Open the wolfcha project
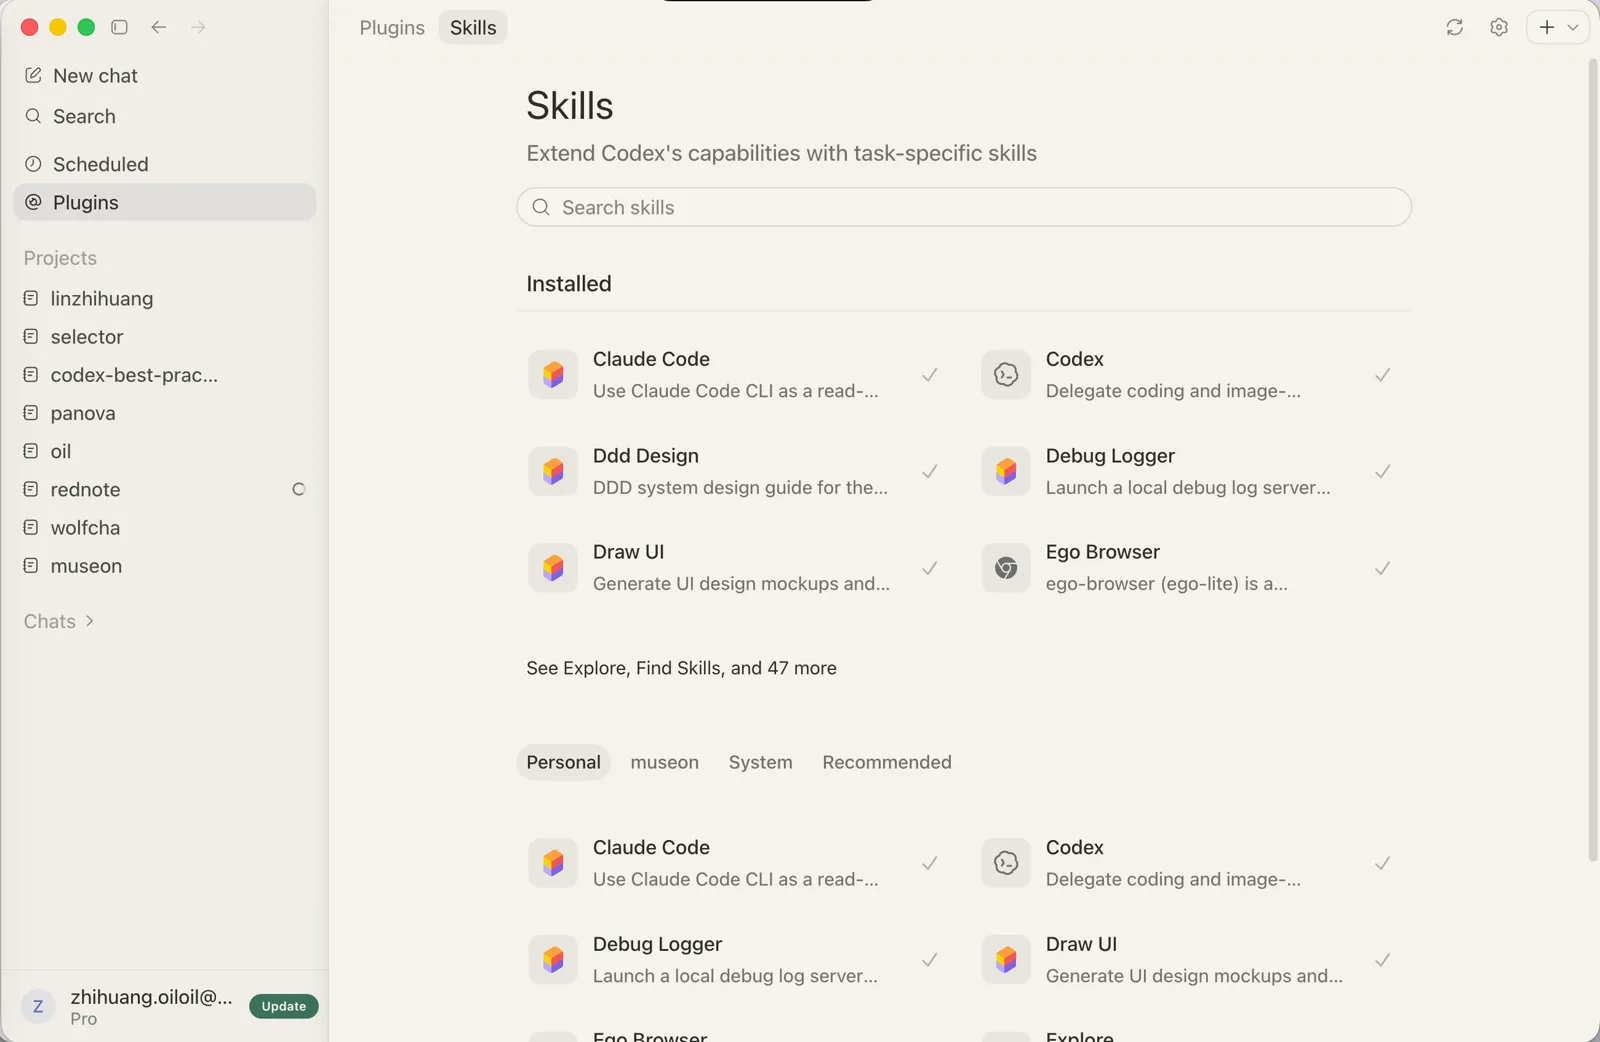The height and width of the screenshot is (1042, 1600). click(165, 528)
